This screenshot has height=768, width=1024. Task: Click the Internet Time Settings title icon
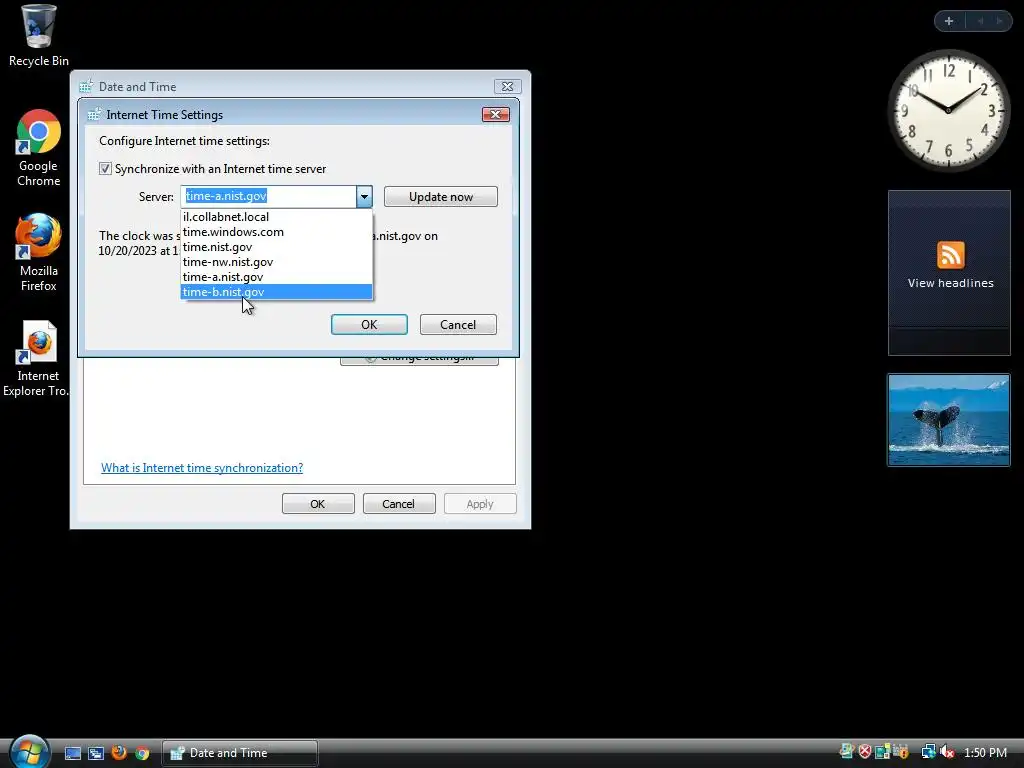(x=94, y=115)
